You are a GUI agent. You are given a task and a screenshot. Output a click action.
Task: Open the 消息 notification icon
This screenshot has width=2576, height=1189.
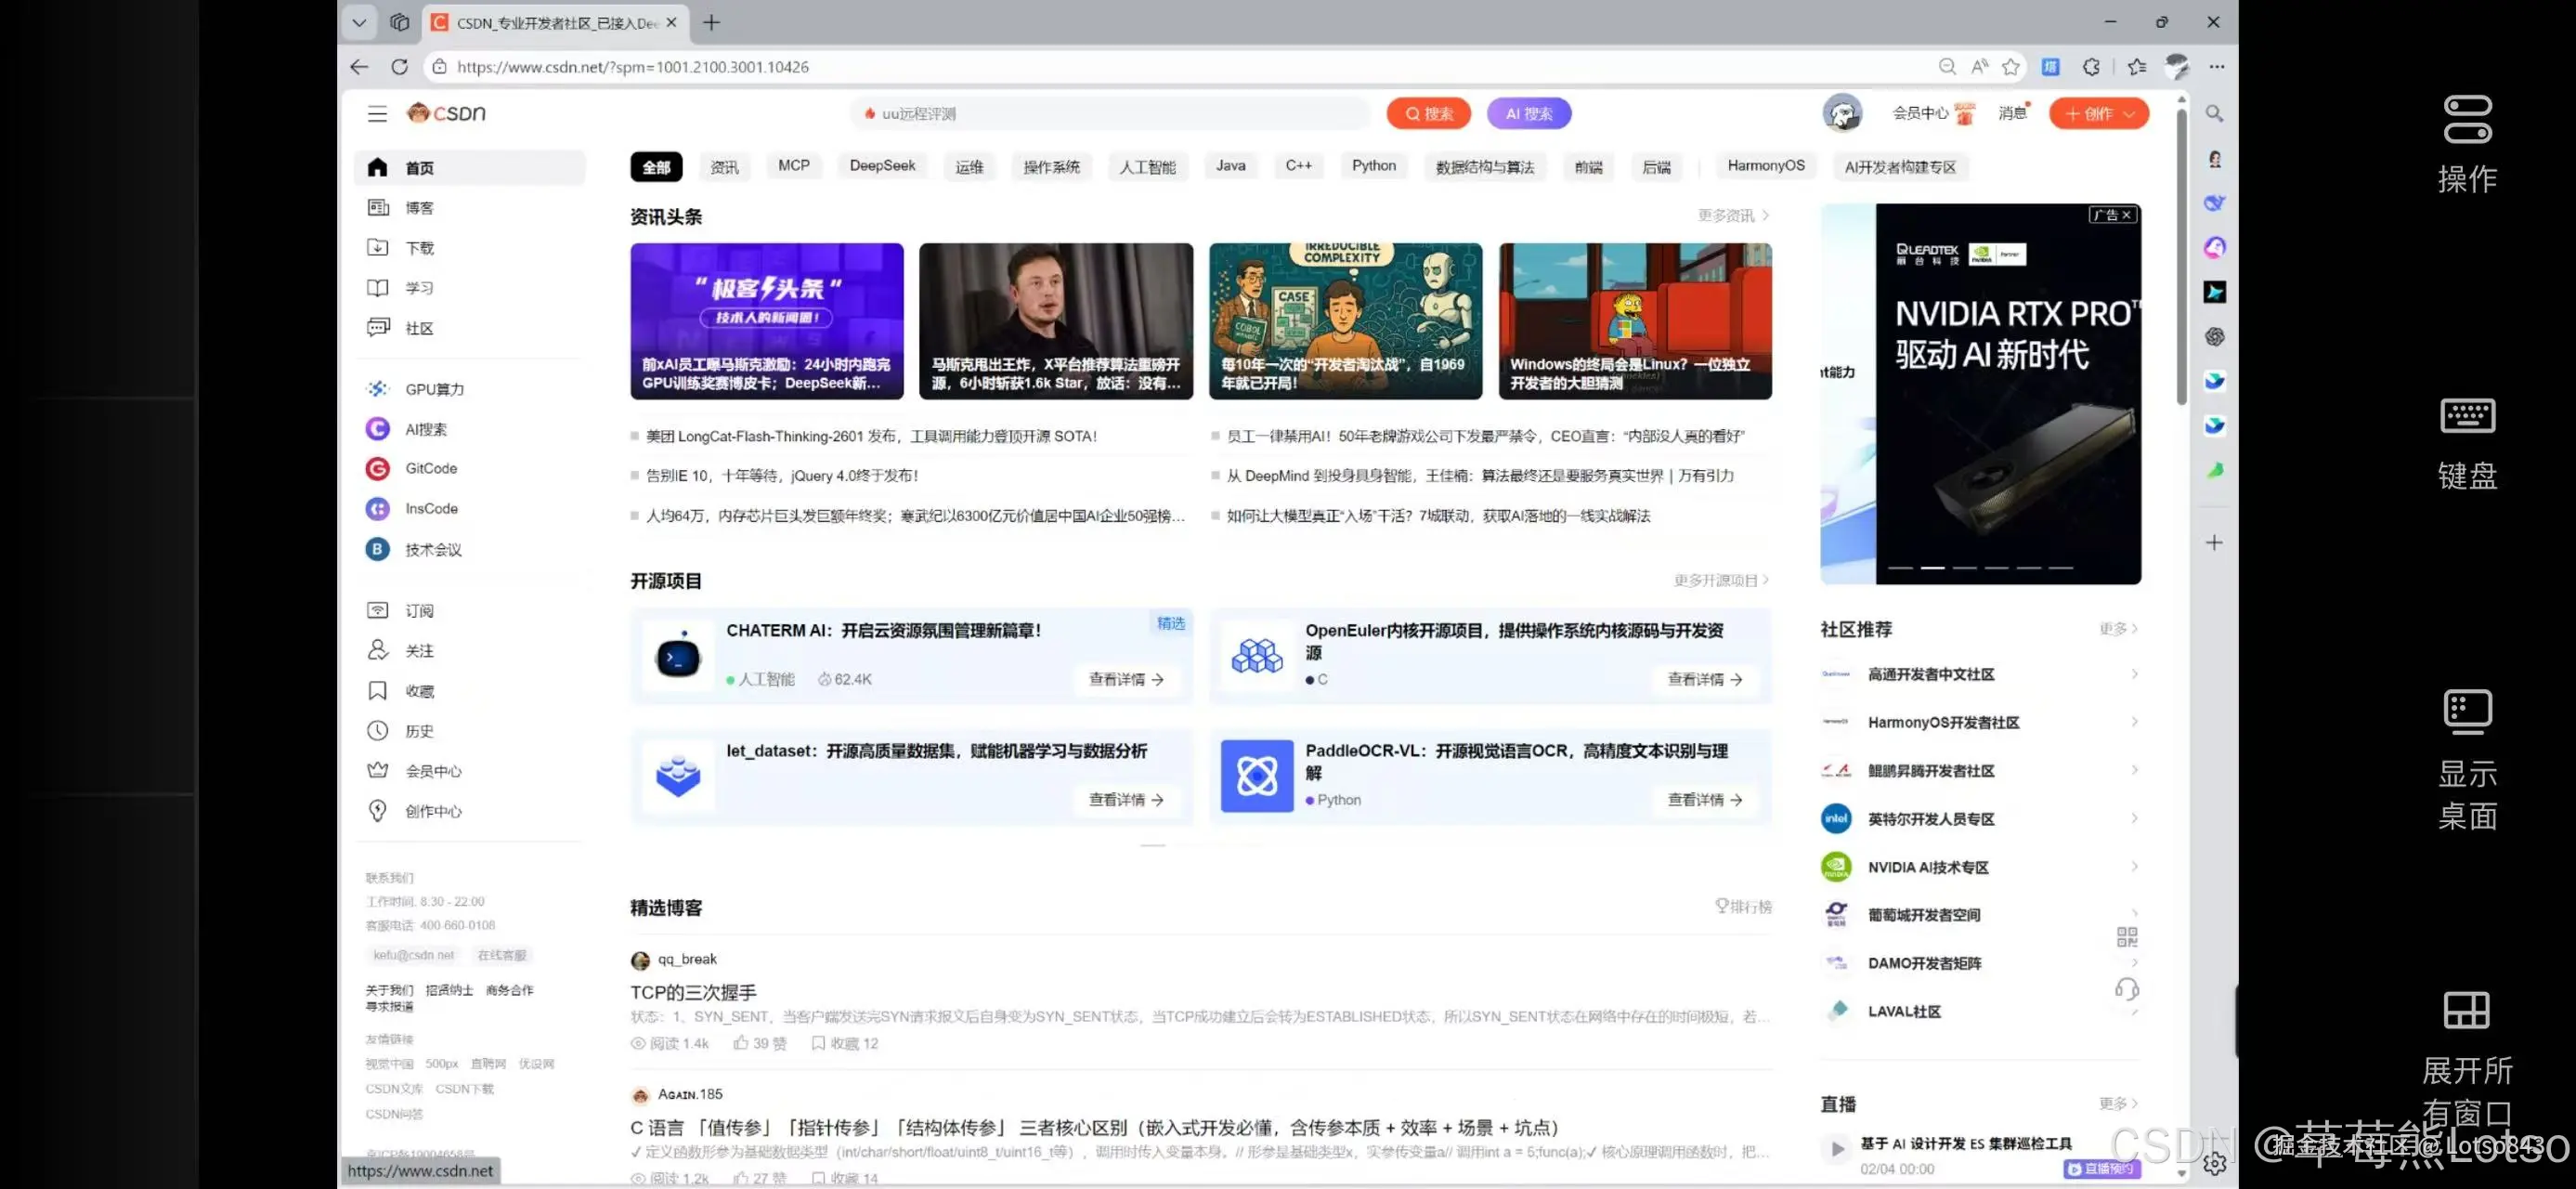2012,113
